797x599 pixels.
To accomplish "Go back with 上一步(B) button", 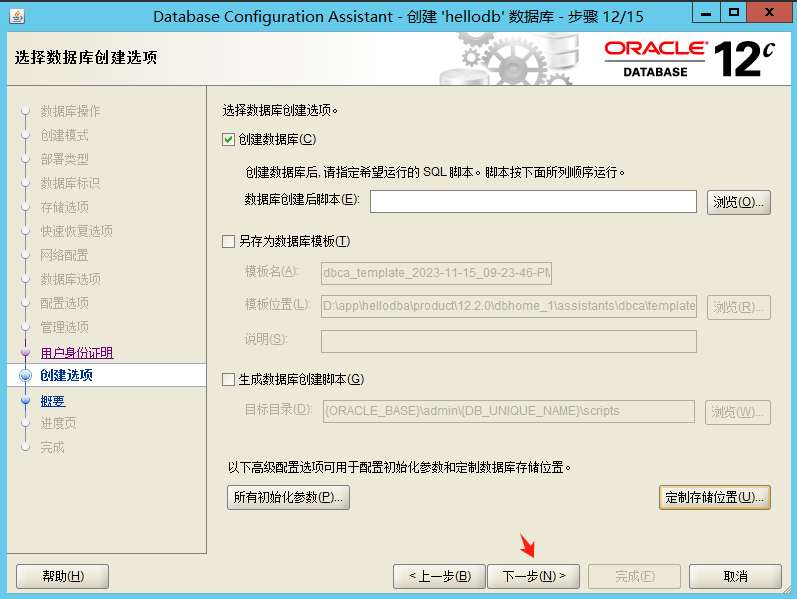I will 440,576.
